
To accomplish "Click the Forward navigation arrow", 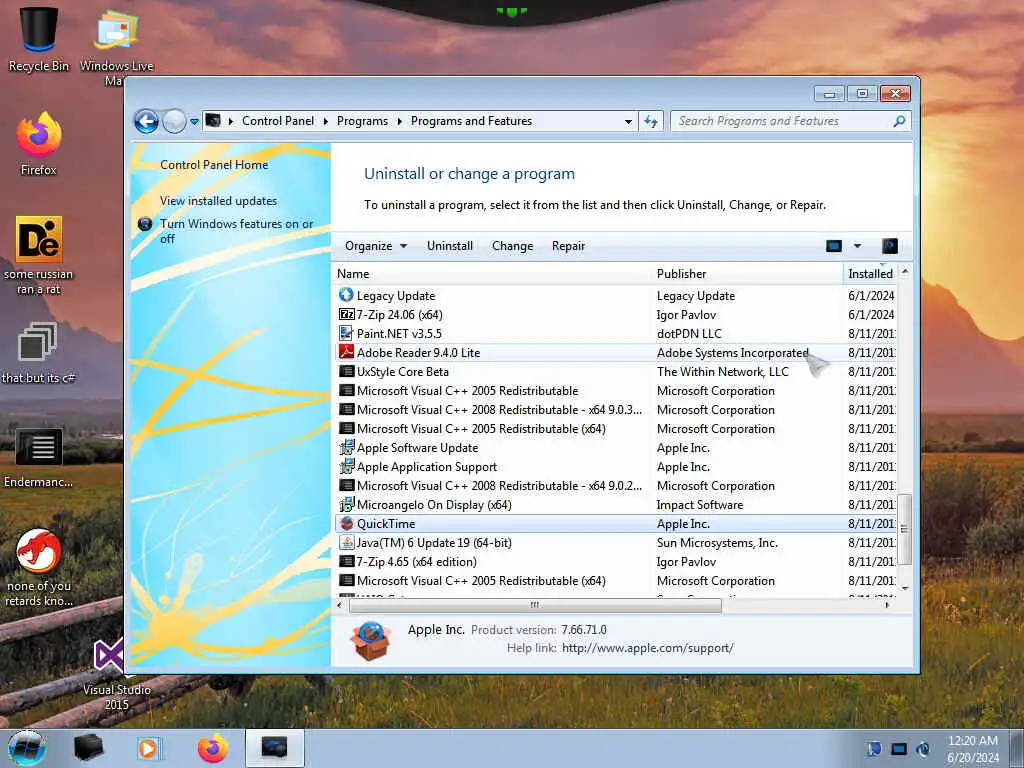I will (x=174, y=121).
